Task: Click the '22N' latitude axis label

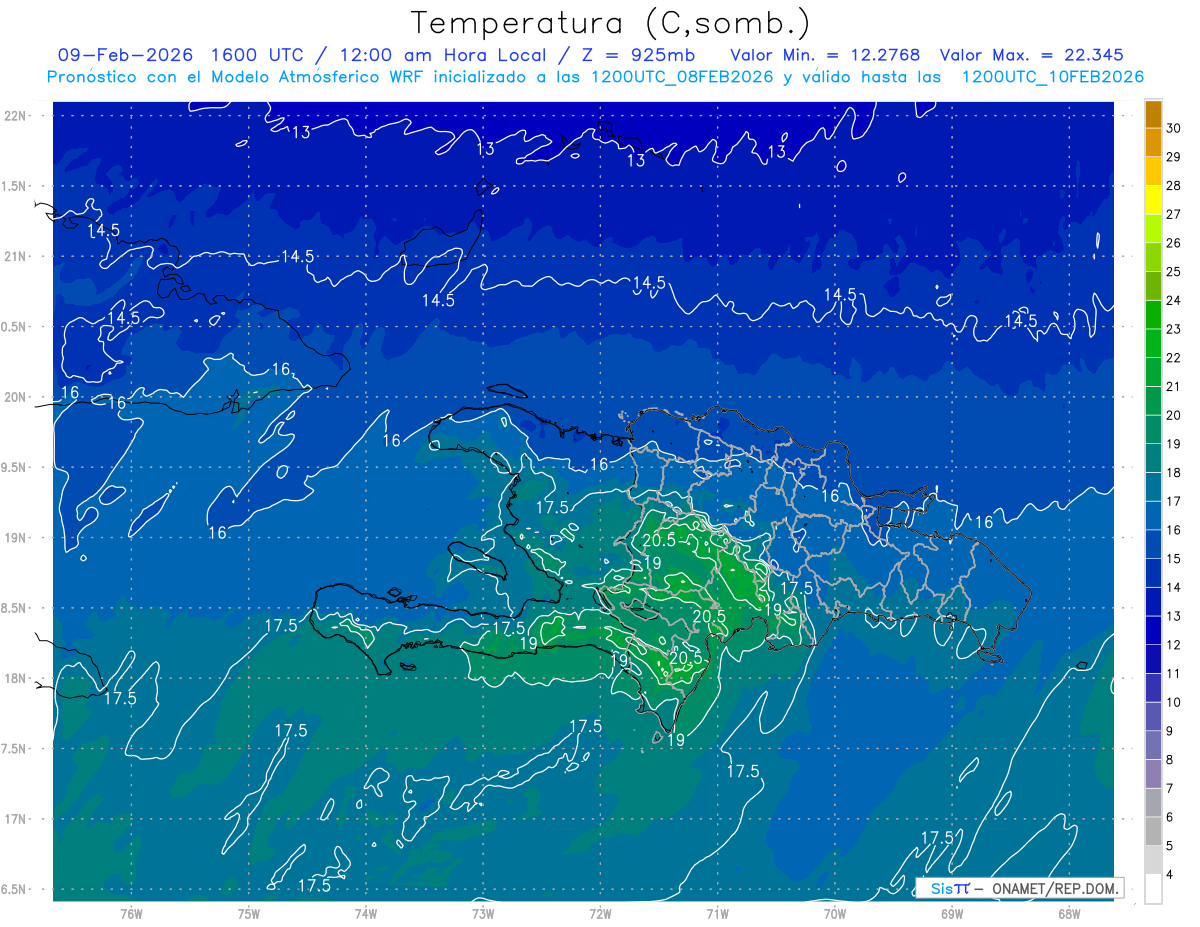Action: (x=15, y=115)
